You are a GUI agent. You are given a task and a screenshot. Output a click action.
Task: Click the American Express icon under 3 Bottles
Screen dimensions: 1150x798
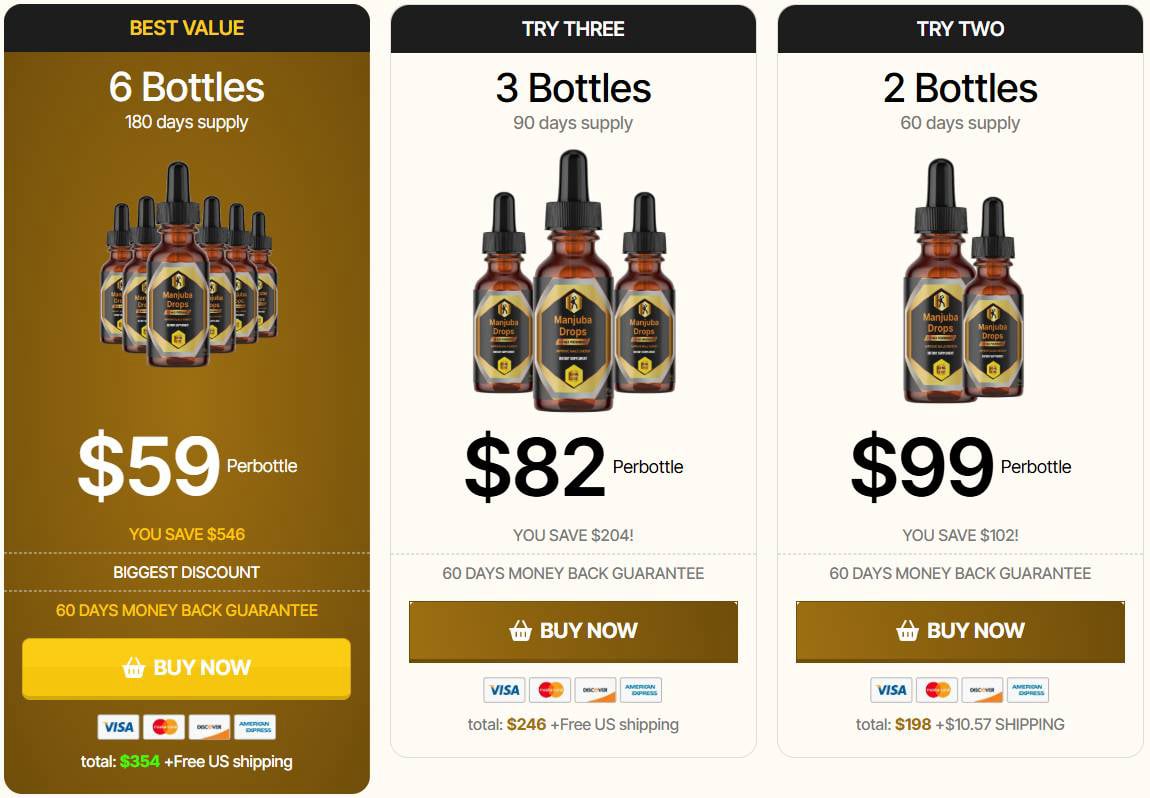tap(641, 690)
